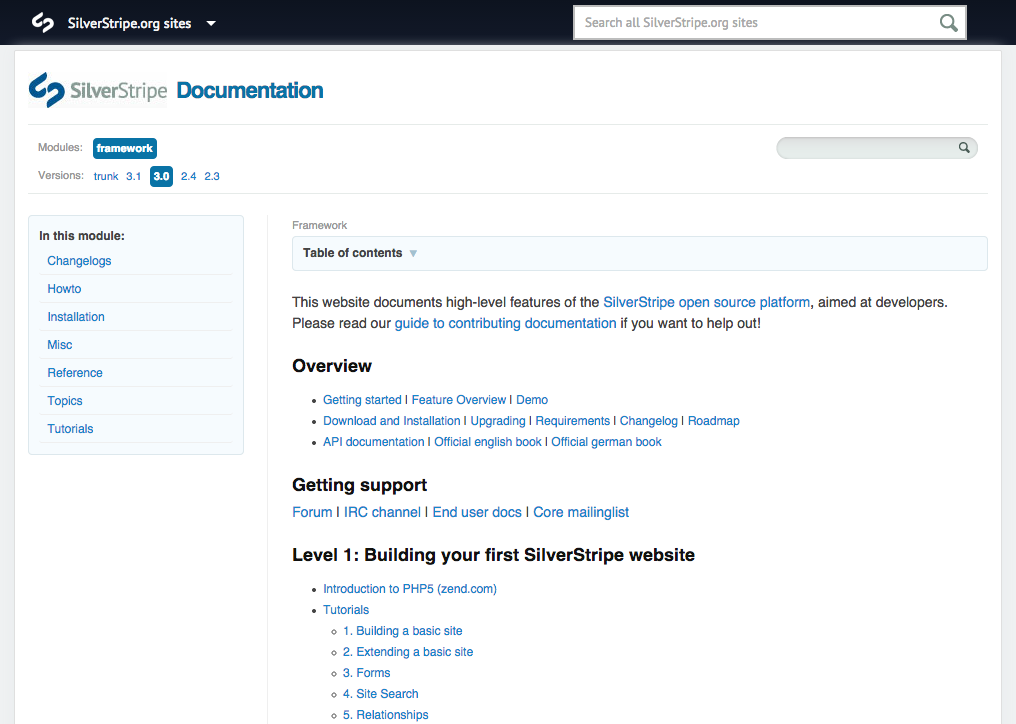Screen dimensions: 1016x724
Task: Select version 2.4
Action: tap(188, 176)
